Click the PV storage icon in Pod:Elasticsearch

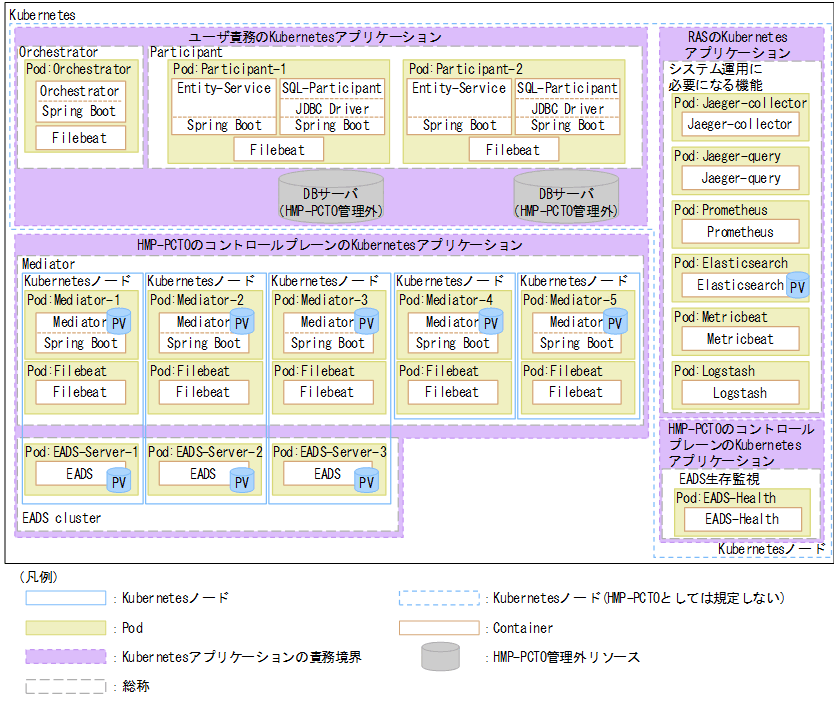[797, 286]
